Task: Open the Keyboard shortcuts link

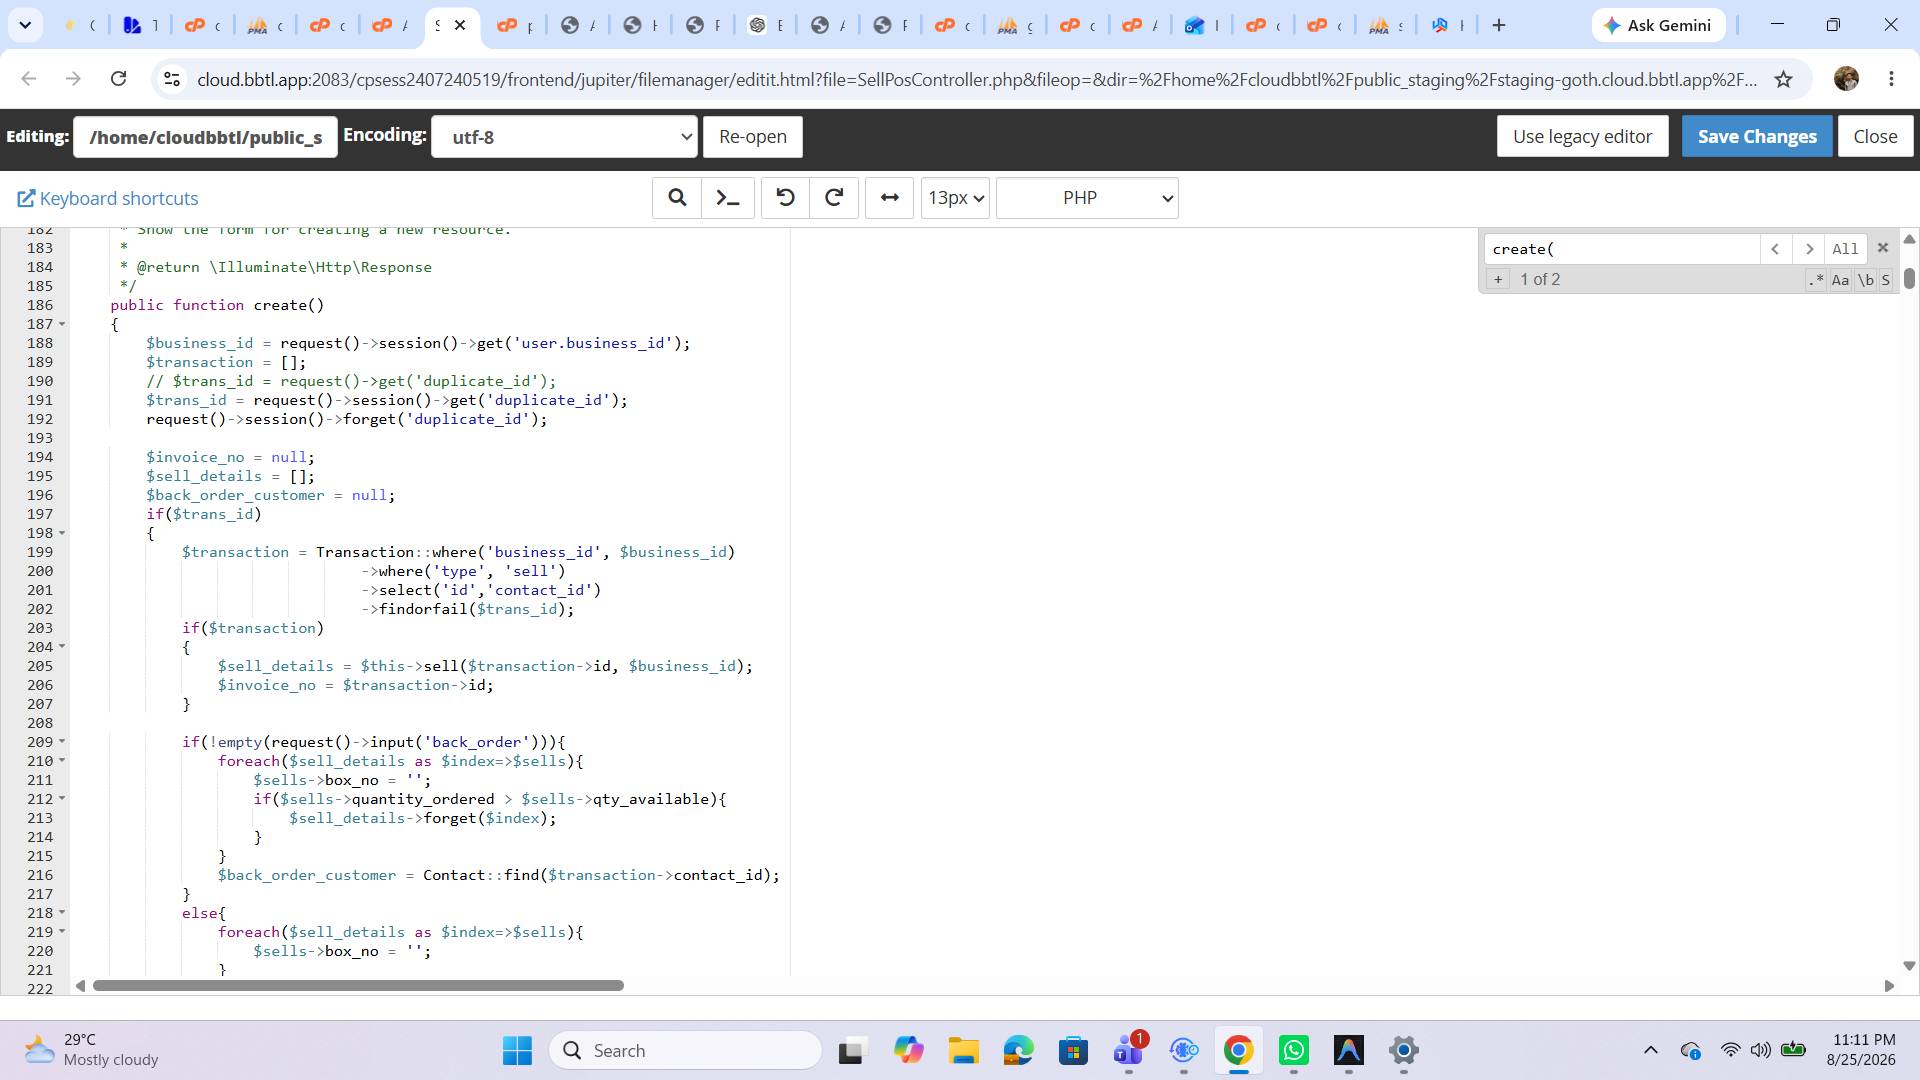Action: pyautogui.click(x=108, y=198)
